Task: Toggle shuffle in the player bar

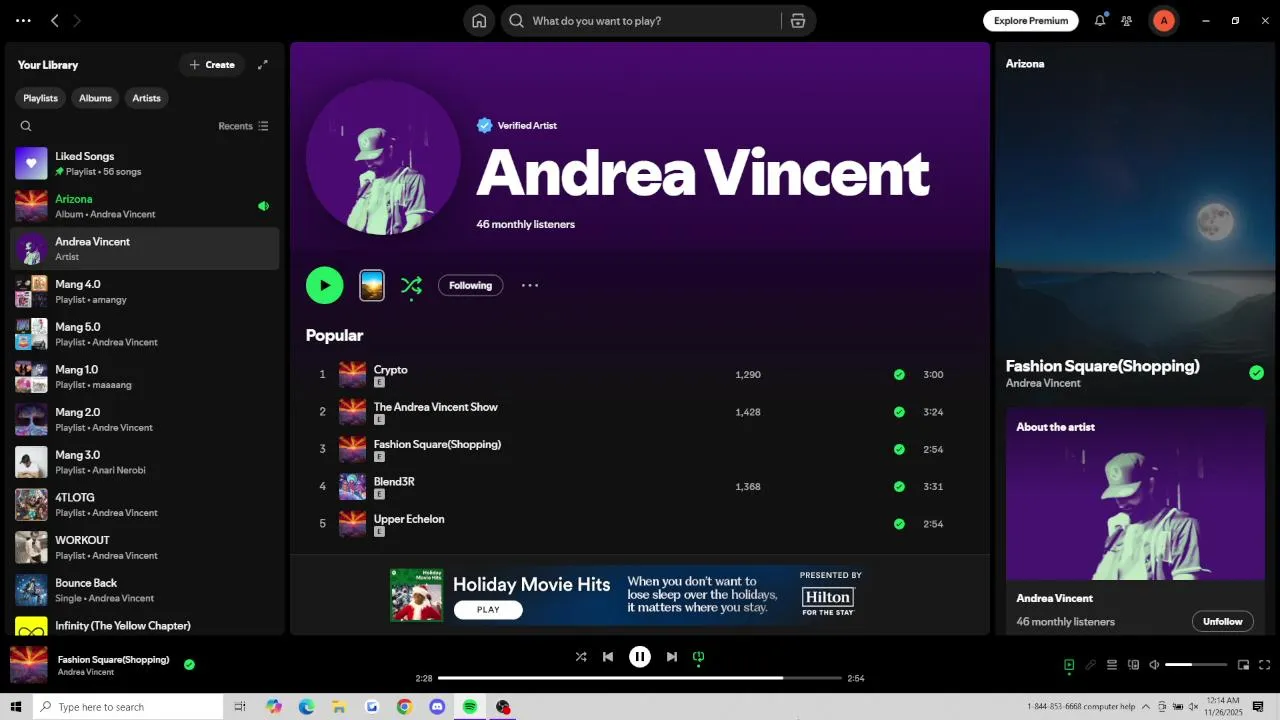Action: pos(581,657)
